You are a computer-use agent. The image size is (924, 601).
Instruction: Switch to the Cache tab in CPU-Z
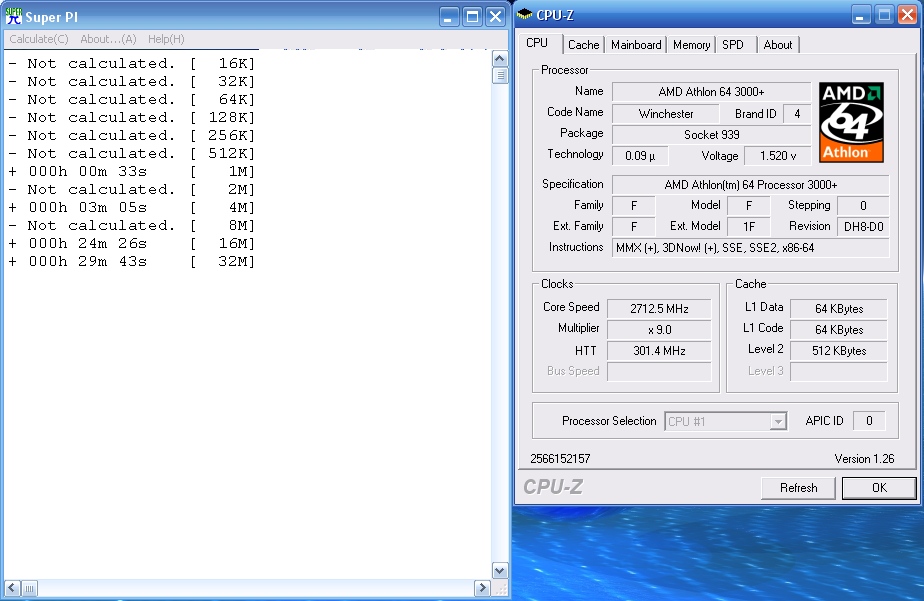click(583, 45)
